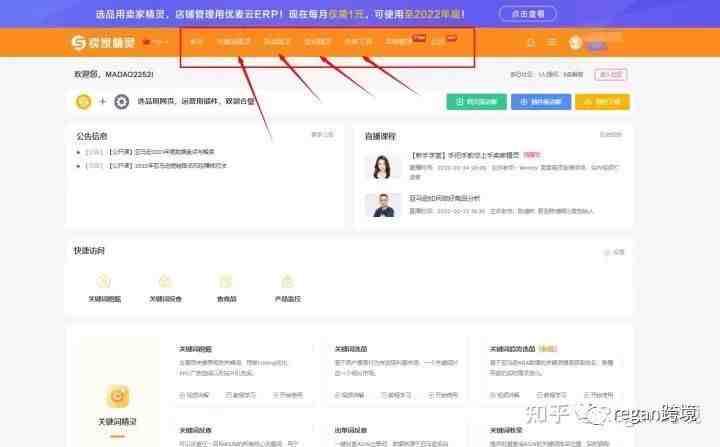Click the middle tutorial link in the 关键词挖掘 card
This screenshot has height=447, width=720.
click(x=241, y=395)
